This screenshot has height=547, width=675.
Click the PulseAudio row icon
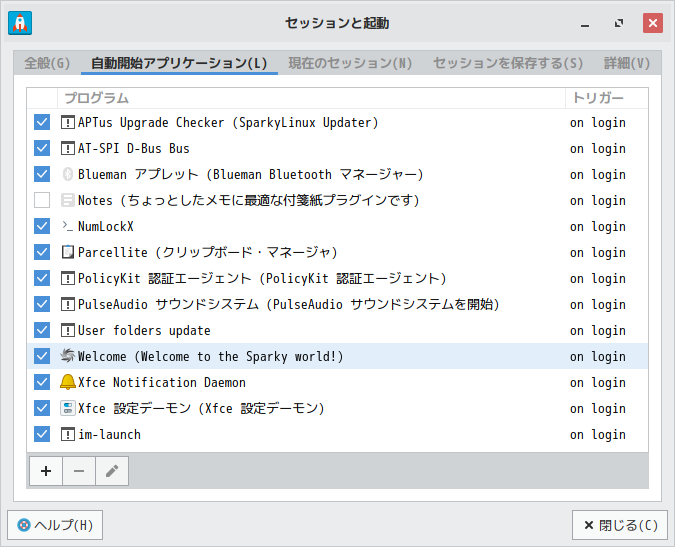pos(68,304)
